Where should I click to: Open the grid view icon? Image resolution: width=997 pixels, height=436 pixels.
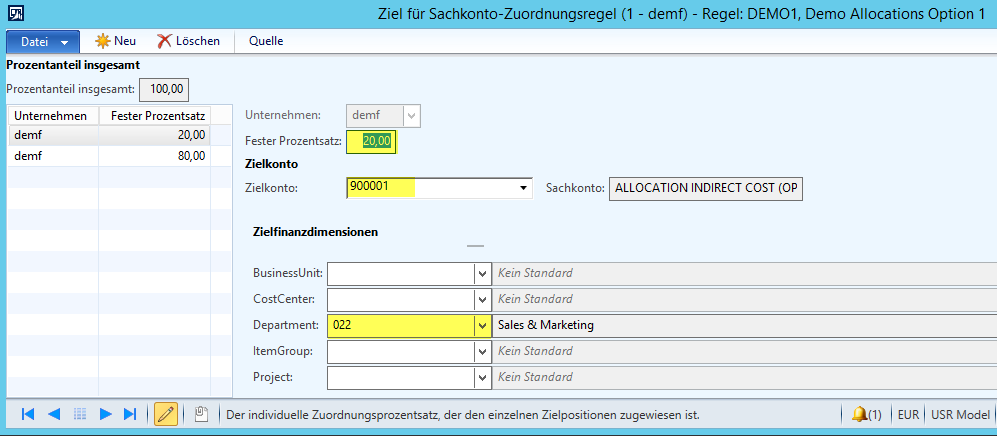pyautogui.click(x=80, y=414)
